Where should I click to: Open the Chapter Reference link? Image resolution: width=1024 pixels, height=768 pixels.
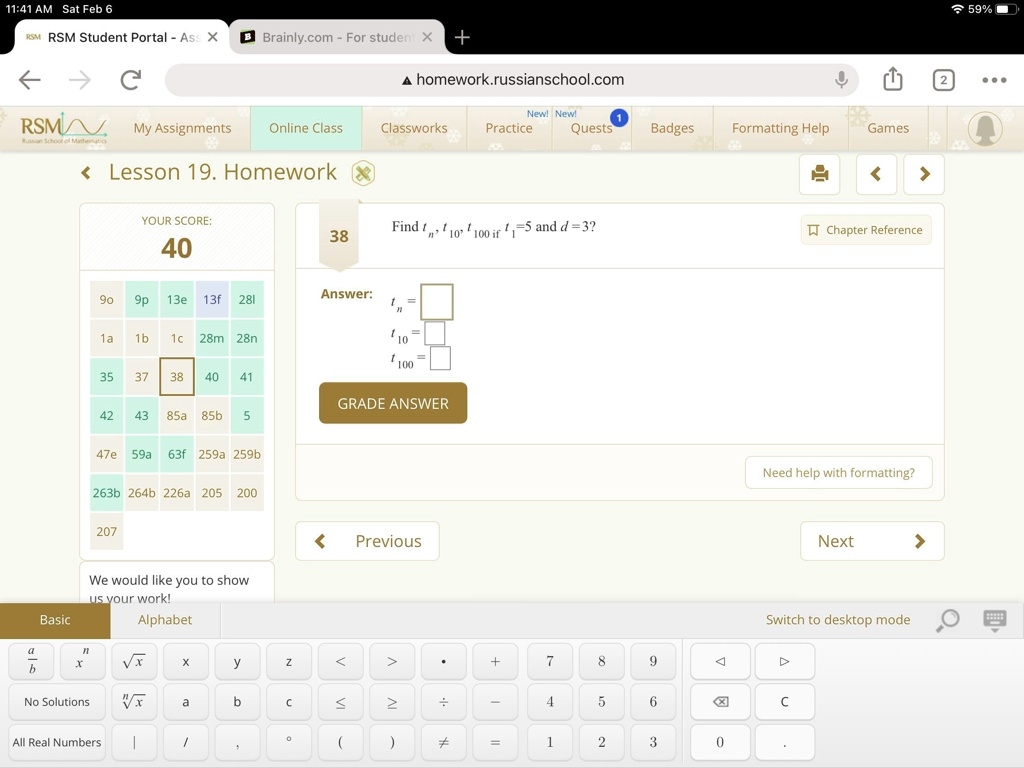point(865,230)
